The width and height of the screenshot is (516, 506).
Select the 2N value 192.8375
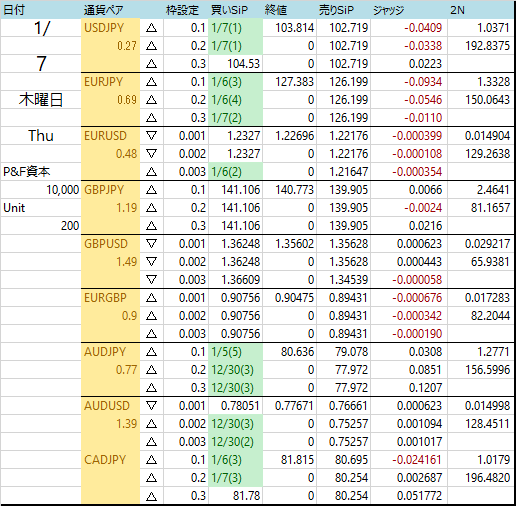click(x=488, y=46)
